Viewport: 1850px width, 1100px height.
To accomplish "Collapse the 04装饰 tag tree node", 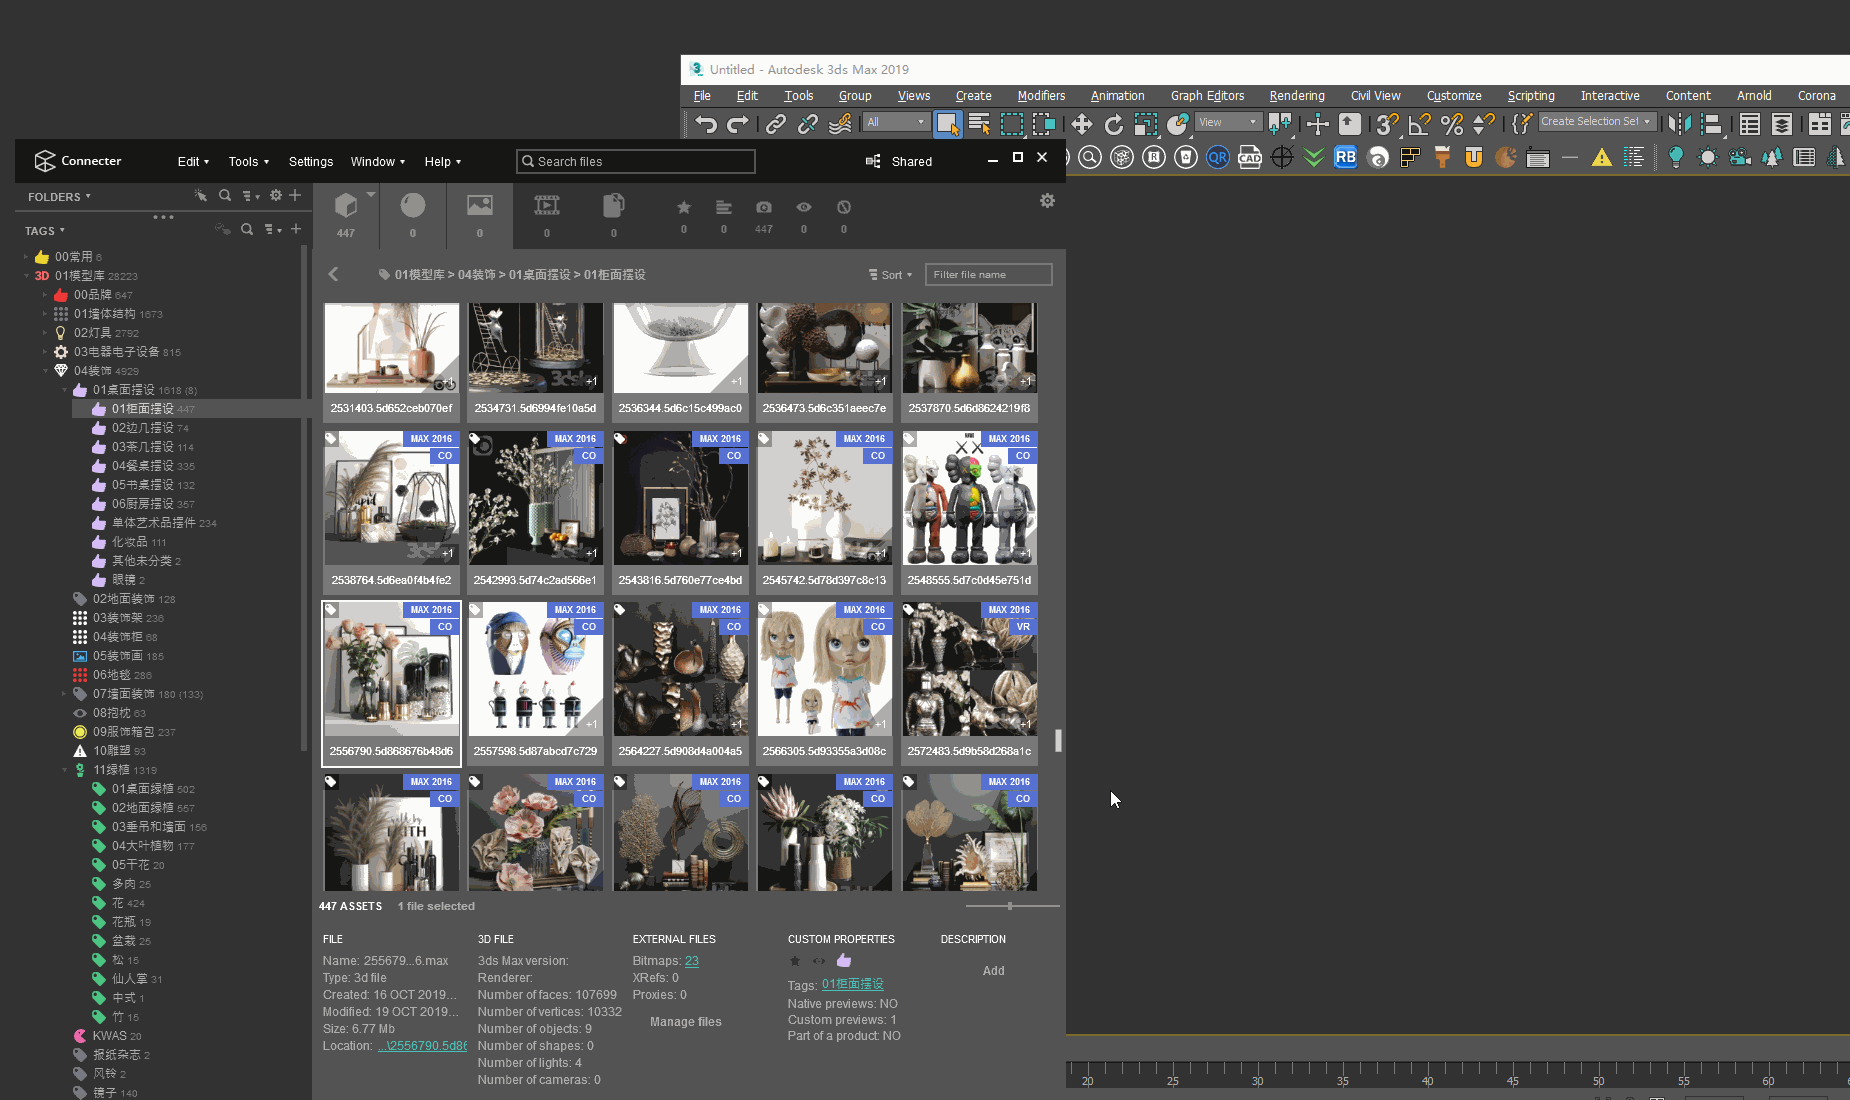I will click(x=46, y=371).
